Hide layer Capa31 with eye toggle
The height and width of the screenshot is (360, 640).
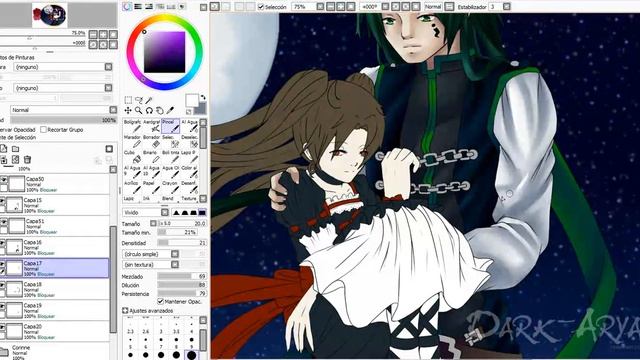point(4,222)
